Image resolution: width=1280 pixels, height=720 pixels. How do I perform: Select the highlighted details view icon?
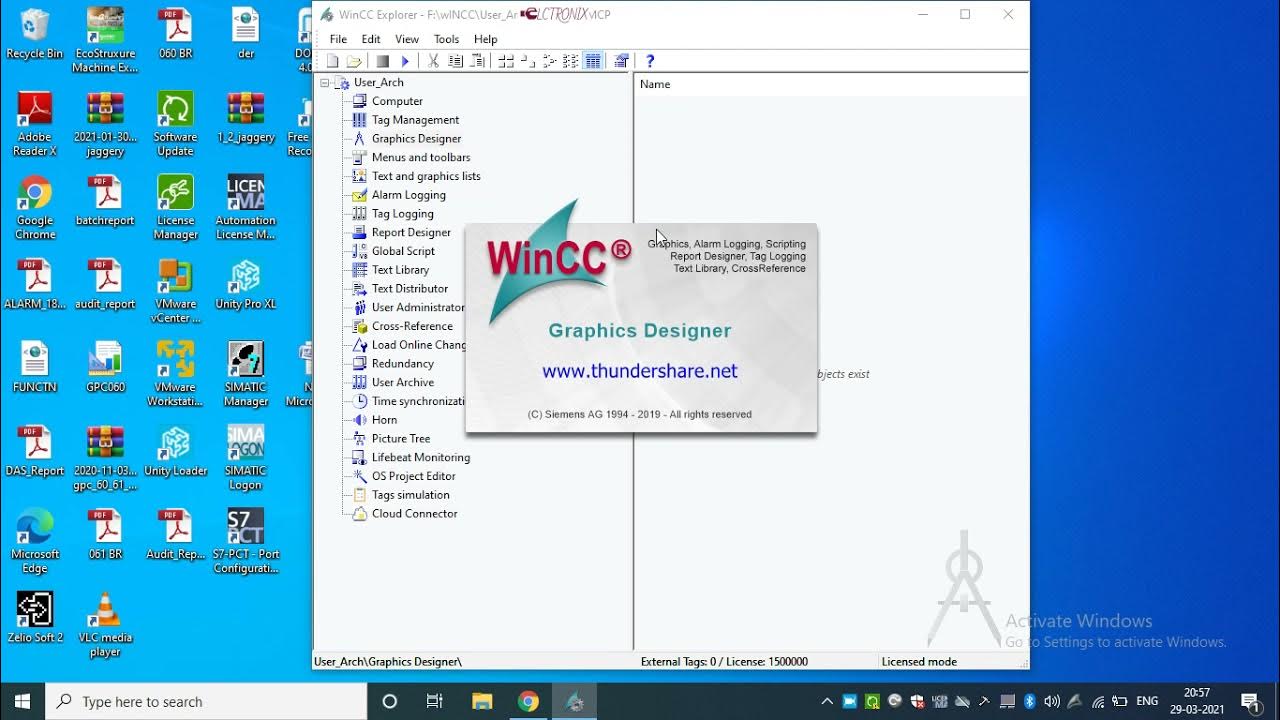coord(593,61)
